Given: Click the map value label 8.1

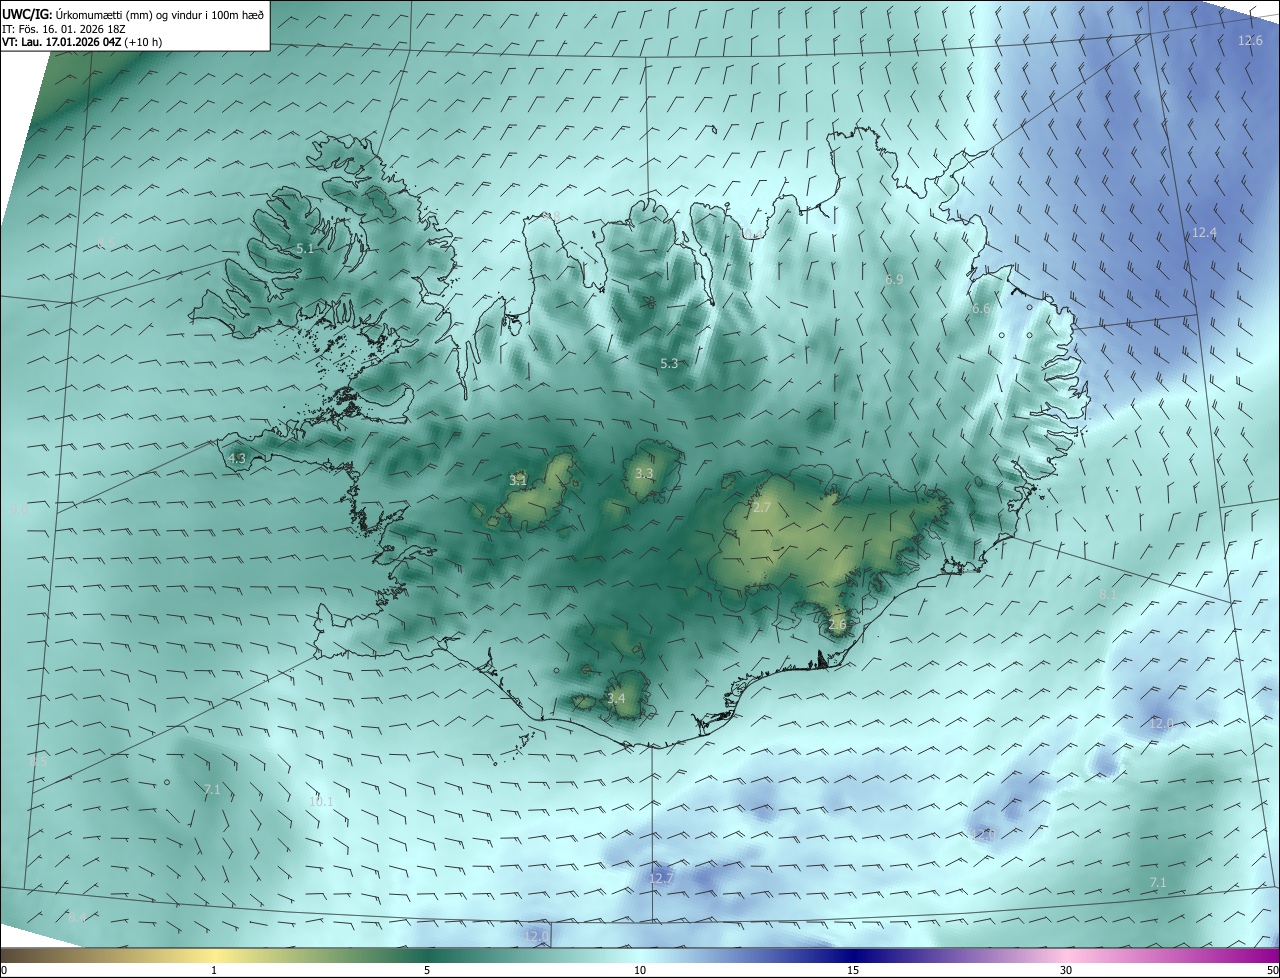Looking at the screenshot, I should 1108,595.
